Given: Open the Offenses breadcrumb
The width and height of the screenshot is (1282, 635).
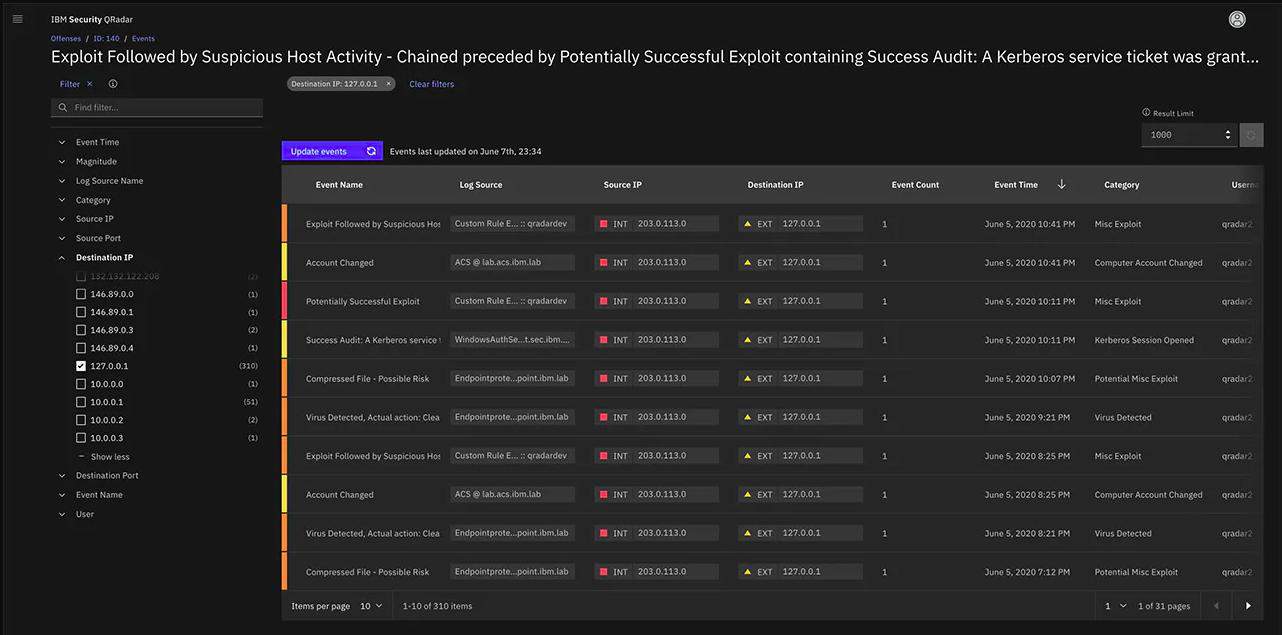Looking at the screenshot, I should (66, 38).
